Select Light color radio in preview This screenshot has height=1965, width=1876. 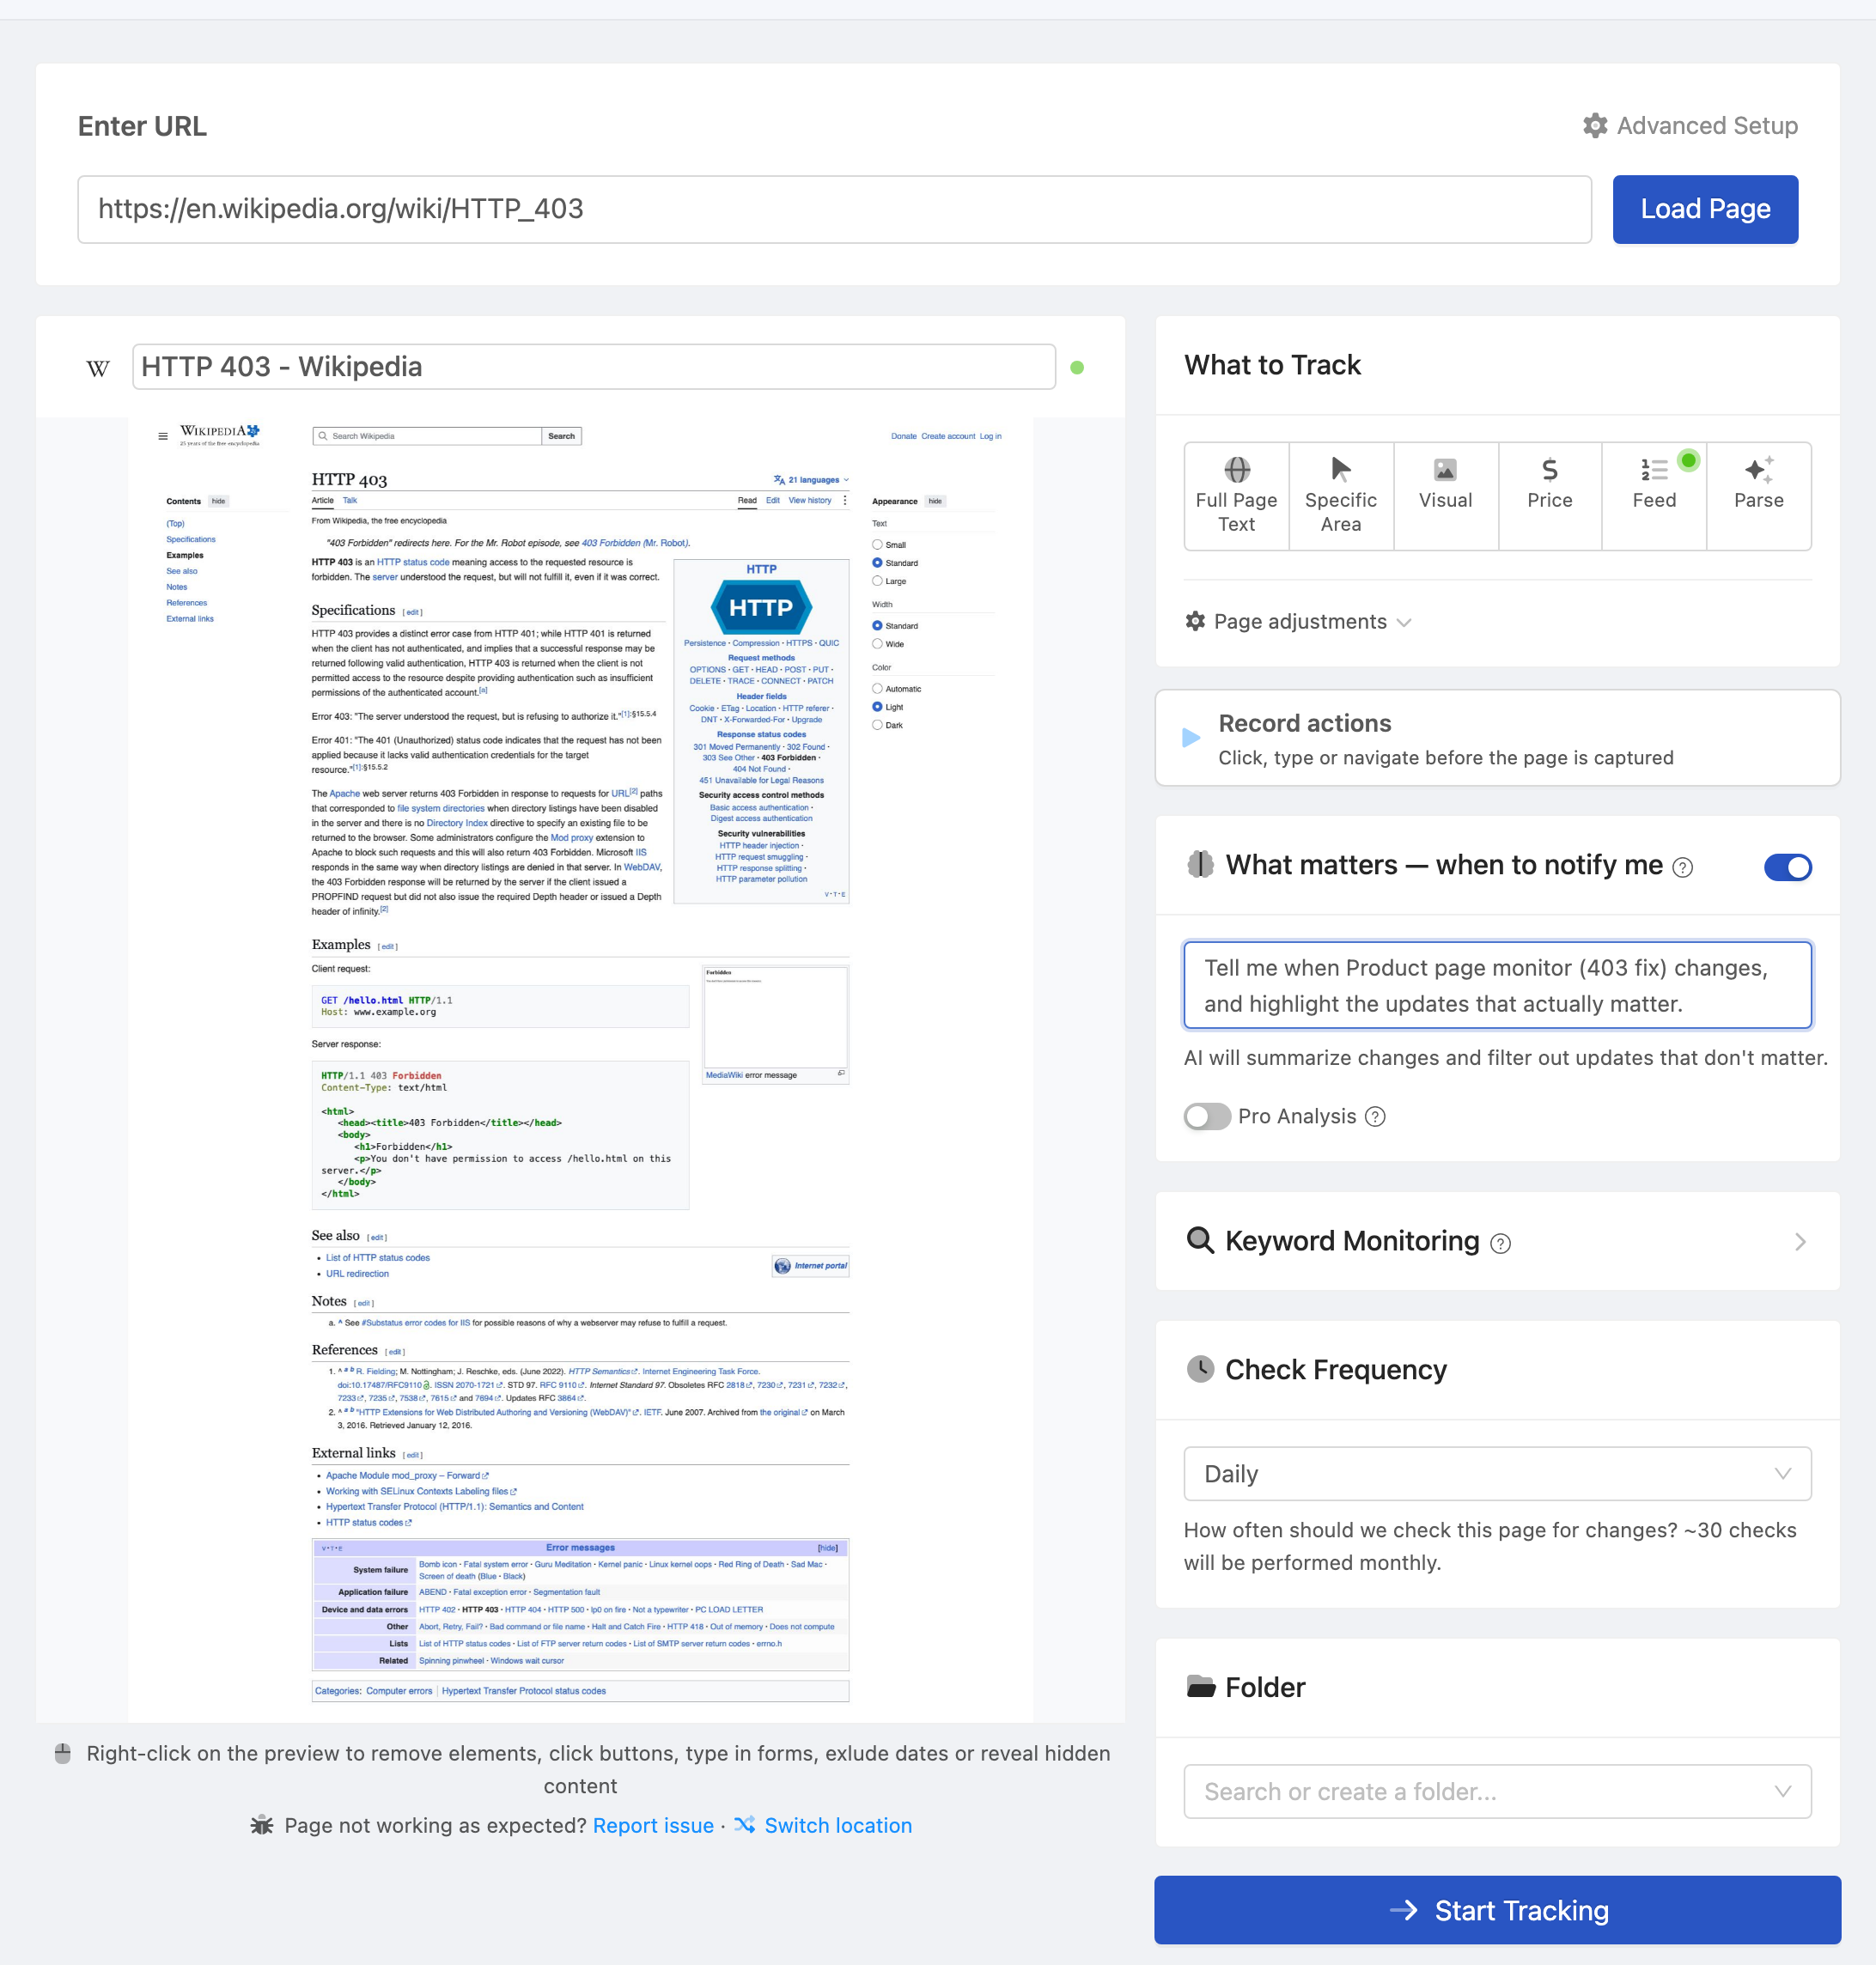tap(877, 707)
